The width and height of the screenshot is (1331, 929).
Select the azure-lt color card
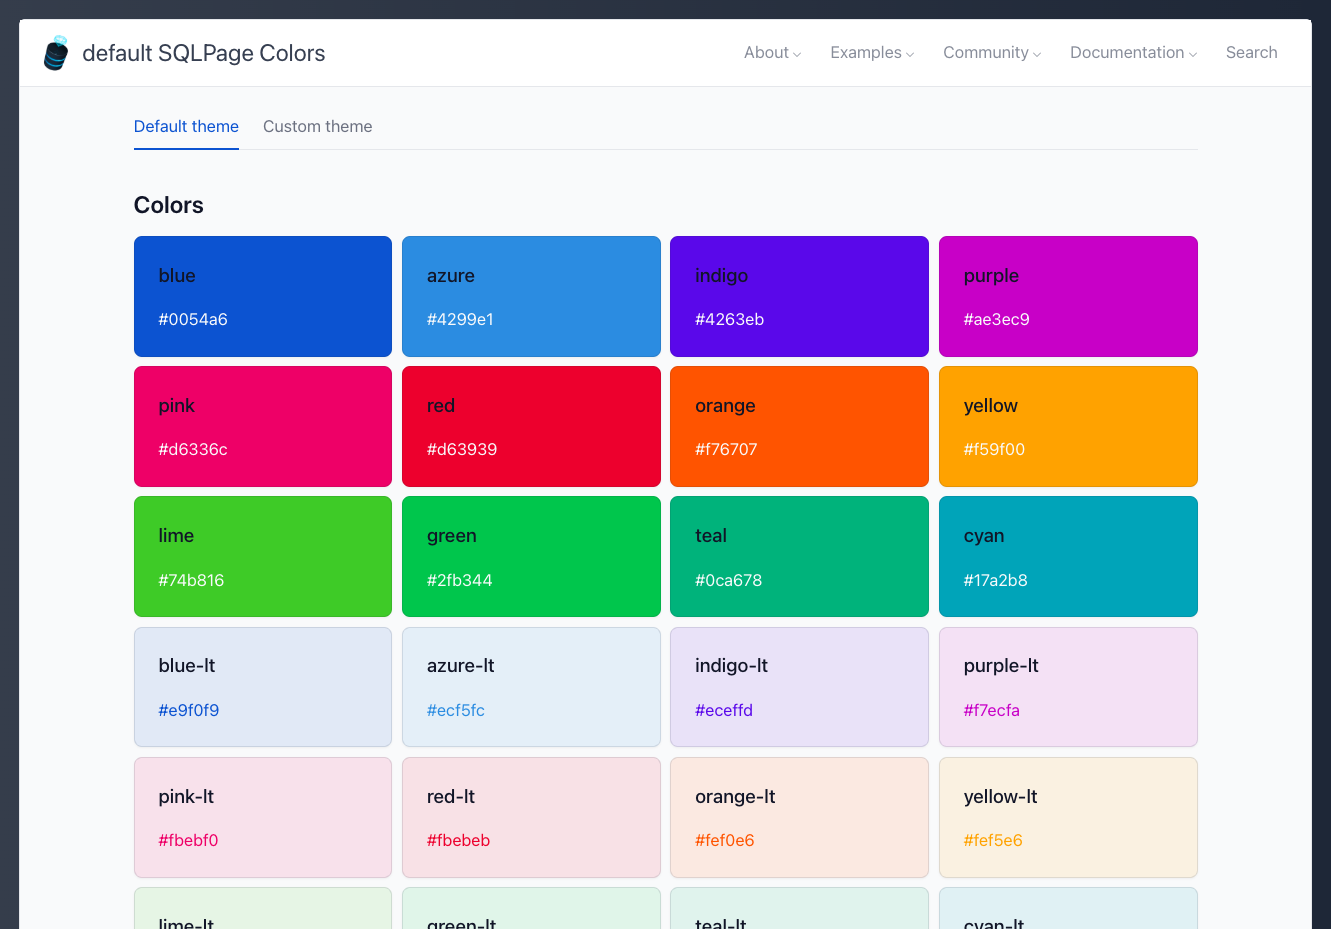(531, 687)
